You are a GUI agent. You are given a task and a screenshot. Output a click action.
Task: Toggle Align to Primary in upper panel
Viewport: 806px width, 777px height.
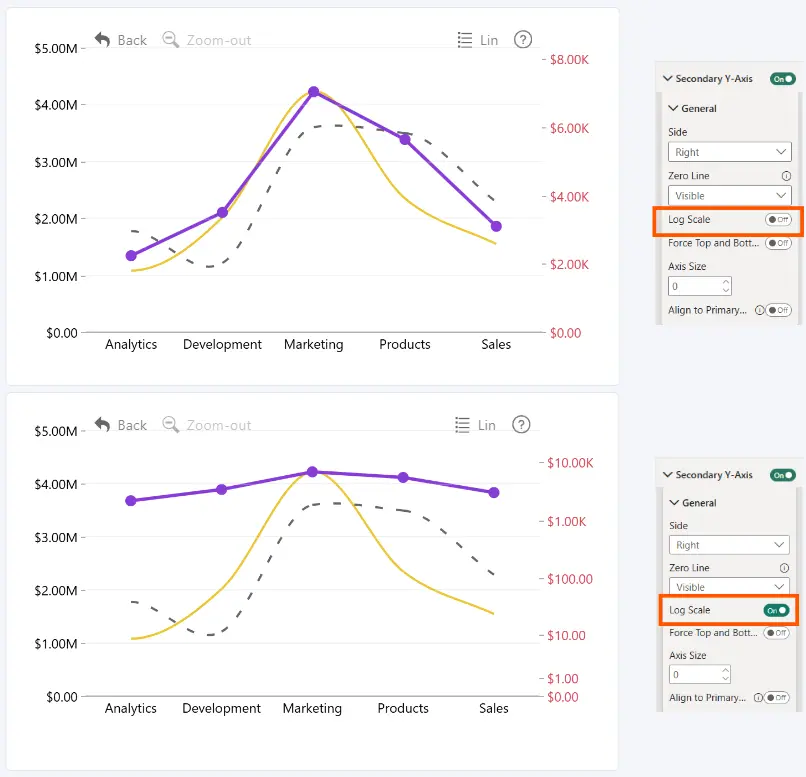(x=778, y=310)
